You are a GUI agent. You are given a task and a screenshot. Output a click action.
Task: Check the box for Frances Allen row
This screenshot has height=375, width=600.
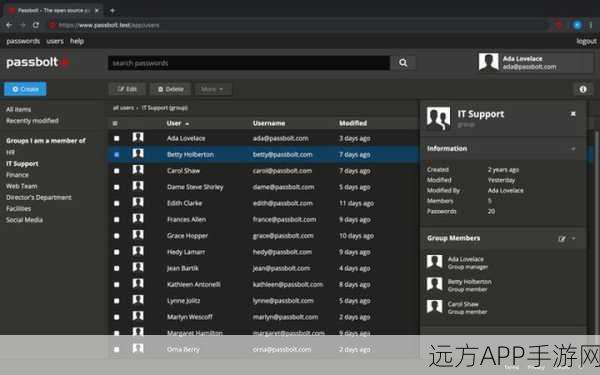click(117, 220)
